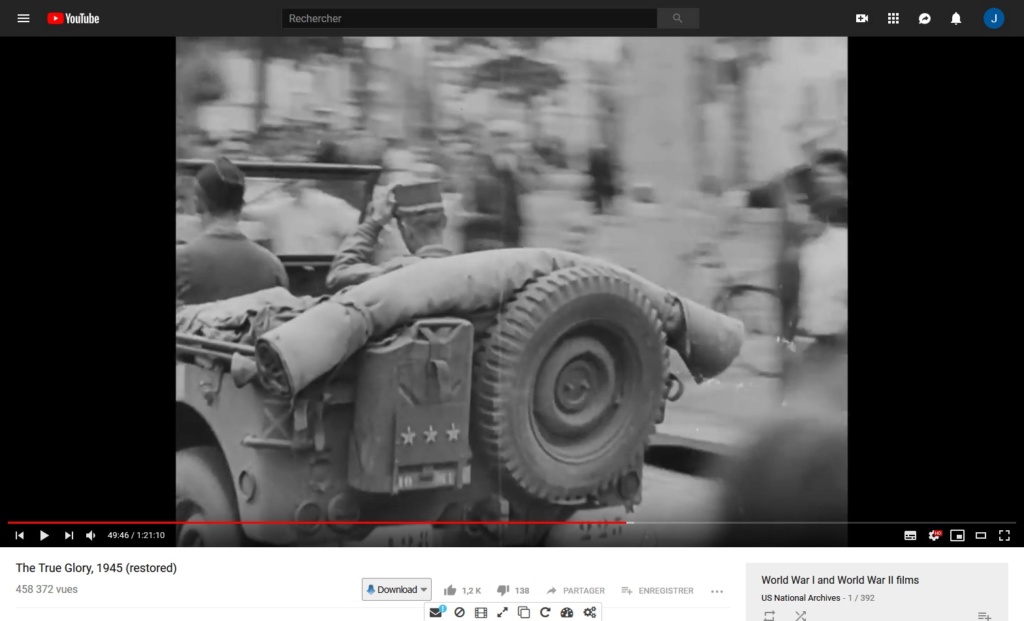The height and width of the screenshot is (621, 1024).
Task: Click the magnifier search button
Action: click(678, 18)
